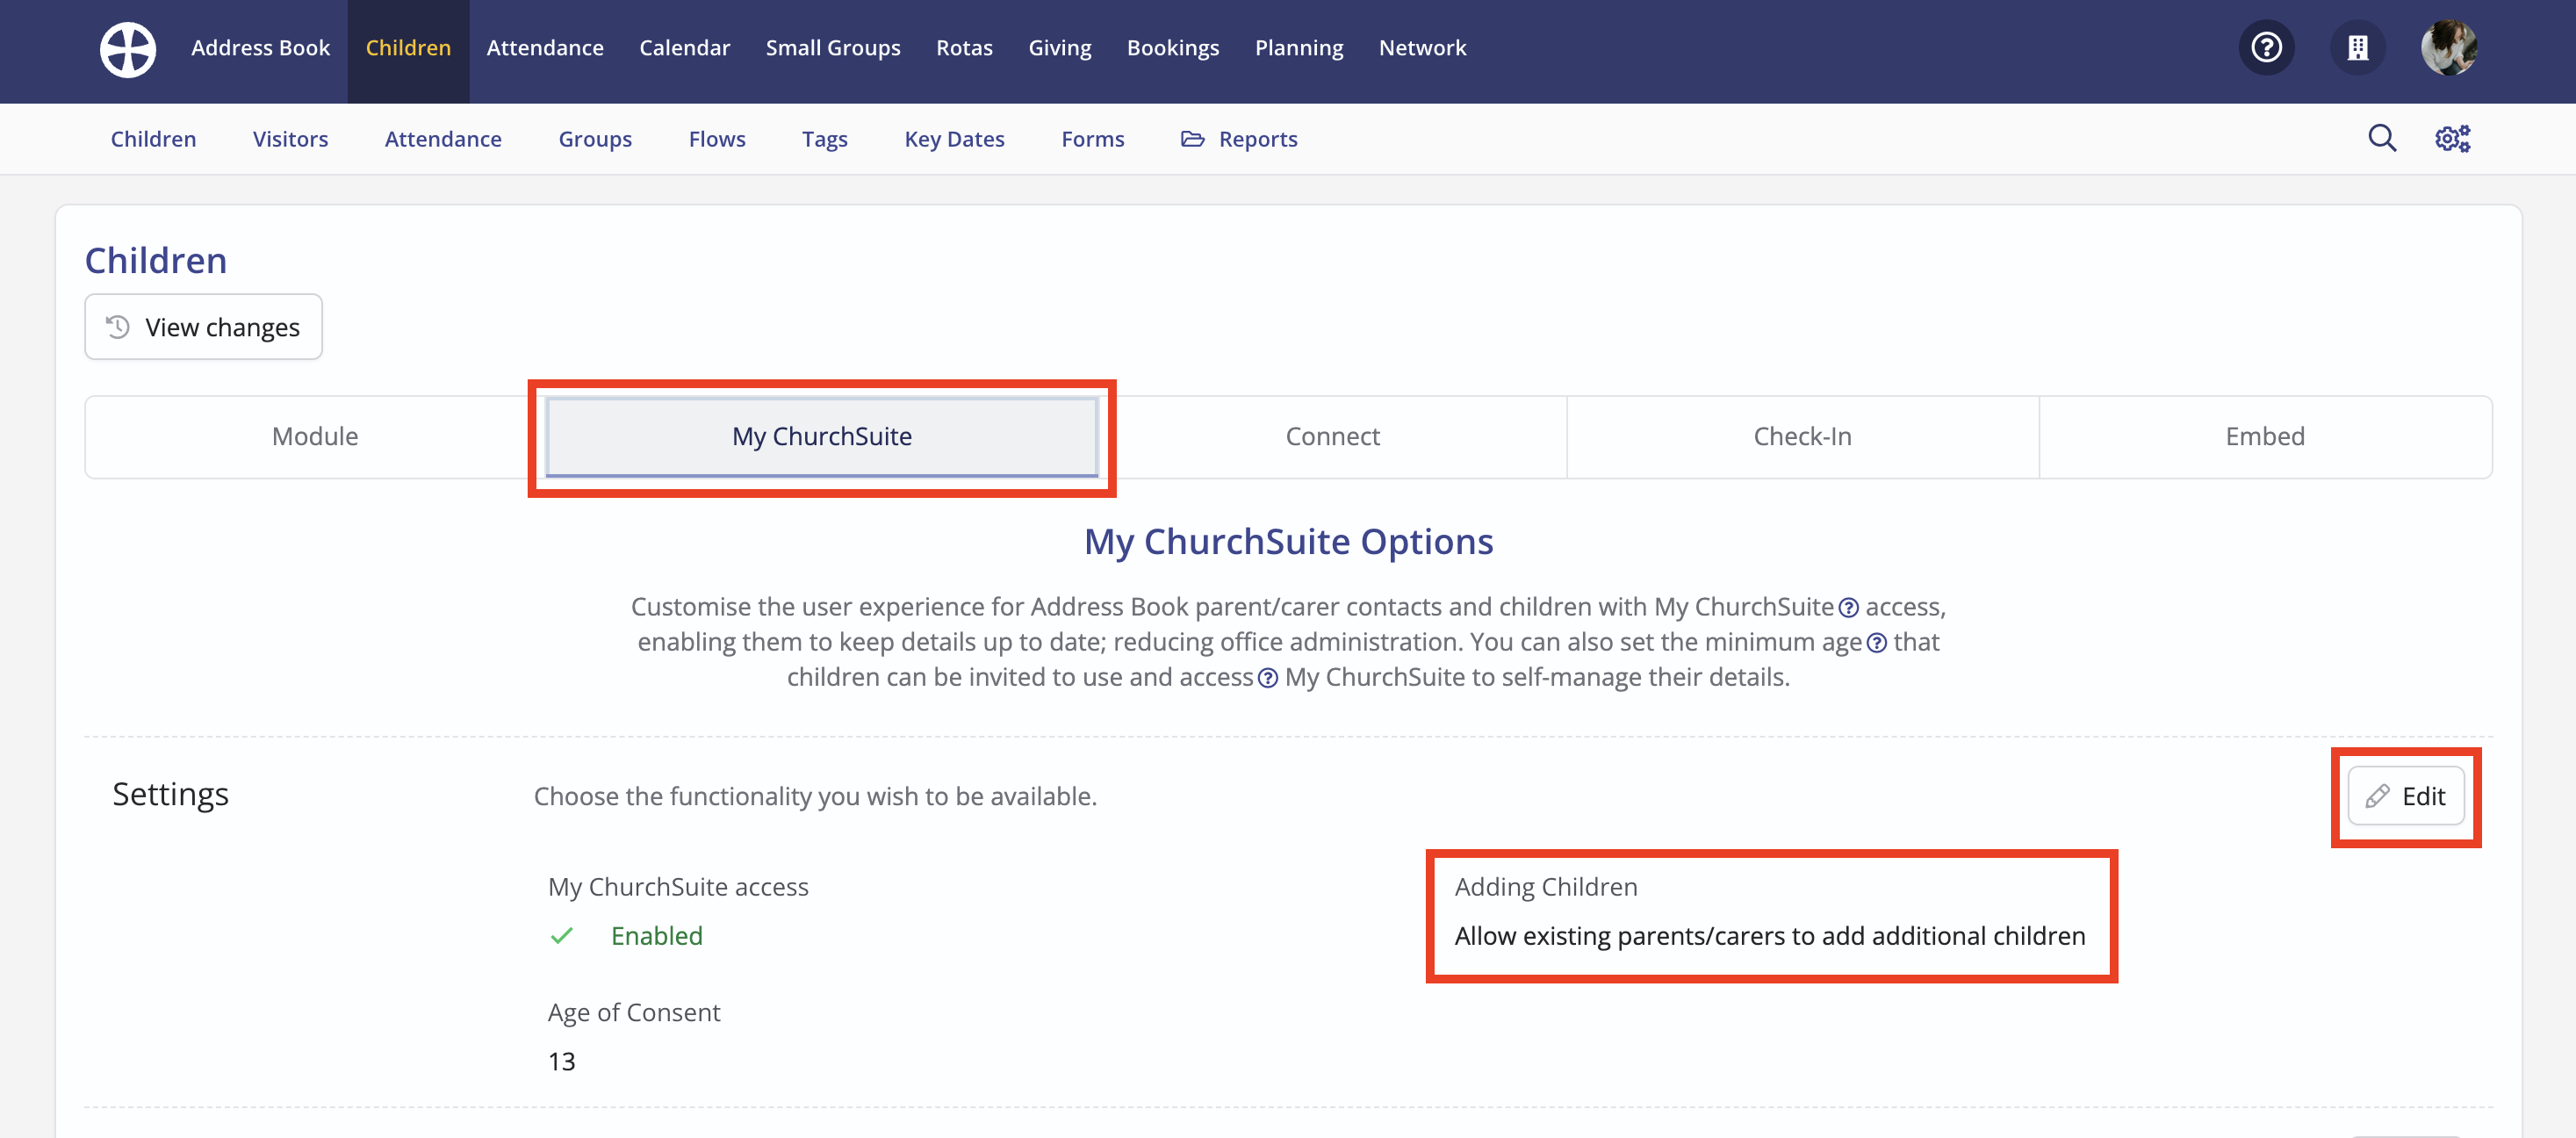The height and width of the screenshot is (1138, 2576).
Task: Click the help icon after 'My ChurchSuite'
Action: click(1849, 608)
